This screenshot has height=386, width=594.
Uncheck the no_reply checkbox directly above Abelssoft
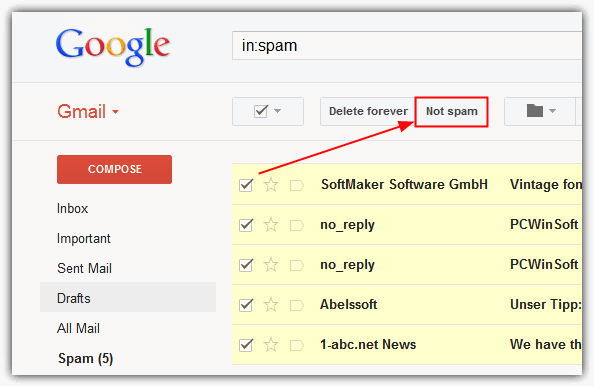point(246,265)
